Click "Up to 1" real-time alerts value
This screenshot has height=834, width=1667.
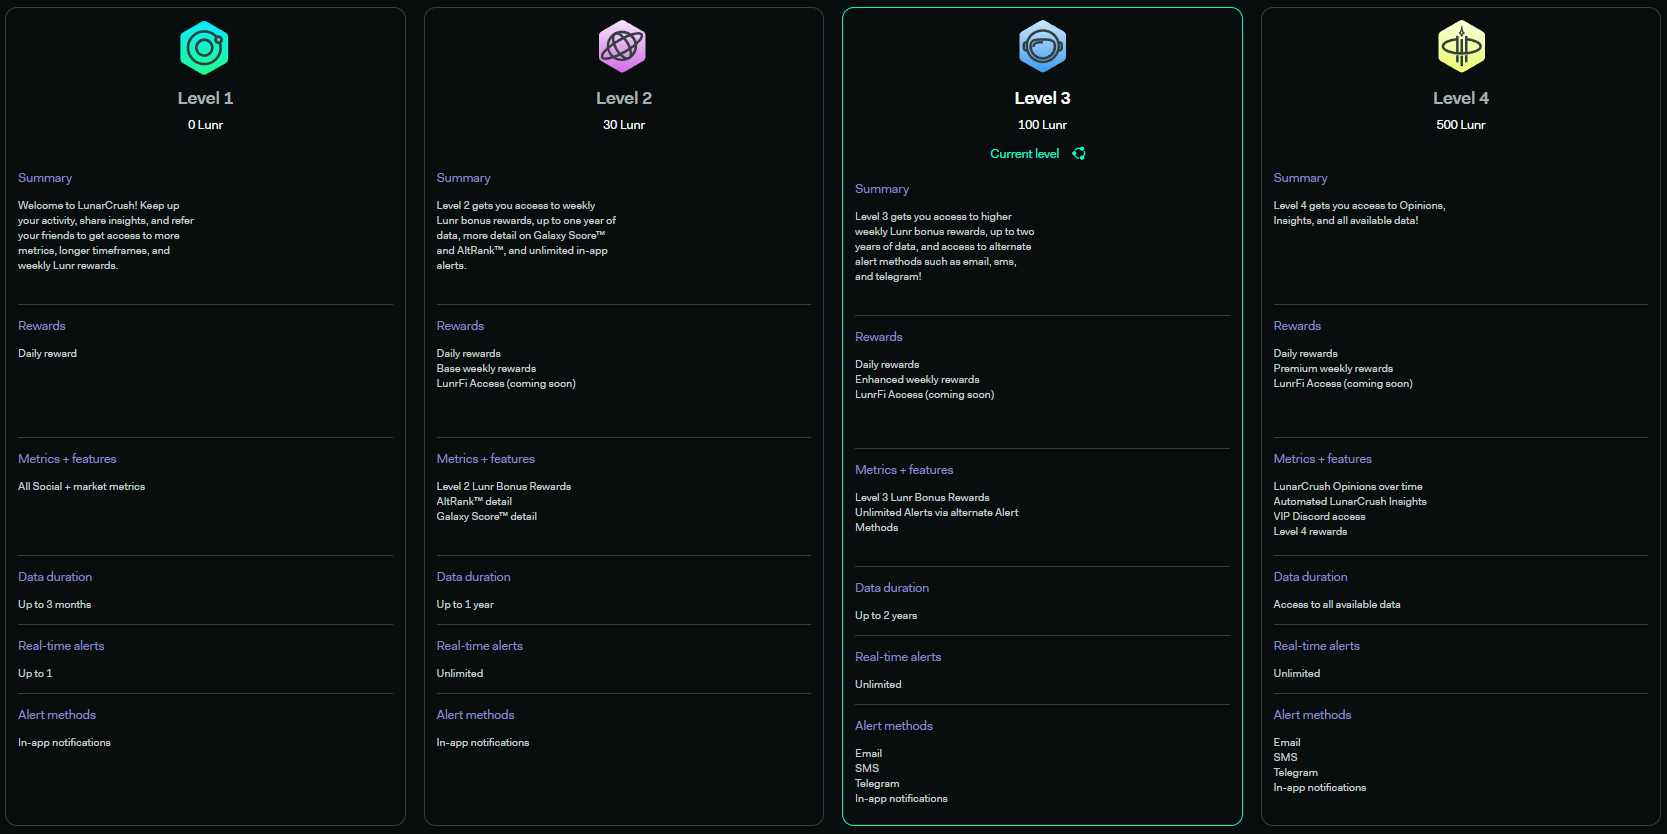(35, 674)
